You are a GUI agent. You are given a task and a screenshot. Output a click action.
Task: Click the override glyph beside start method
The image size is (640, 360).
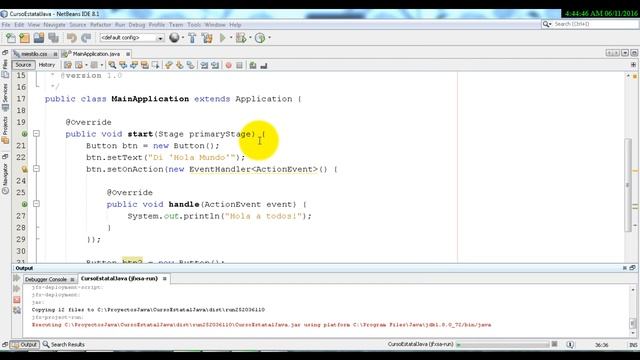[x=24, y=134]
